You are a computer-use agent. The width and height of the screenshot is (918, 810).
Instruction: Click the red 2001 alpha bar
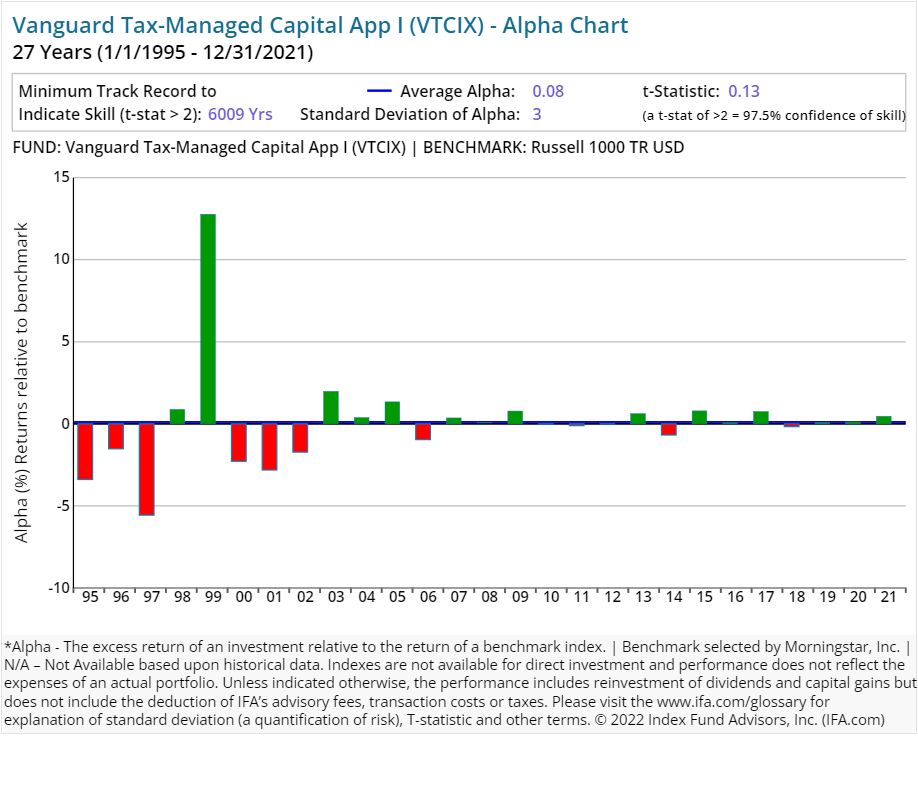[x=269, y=447]
